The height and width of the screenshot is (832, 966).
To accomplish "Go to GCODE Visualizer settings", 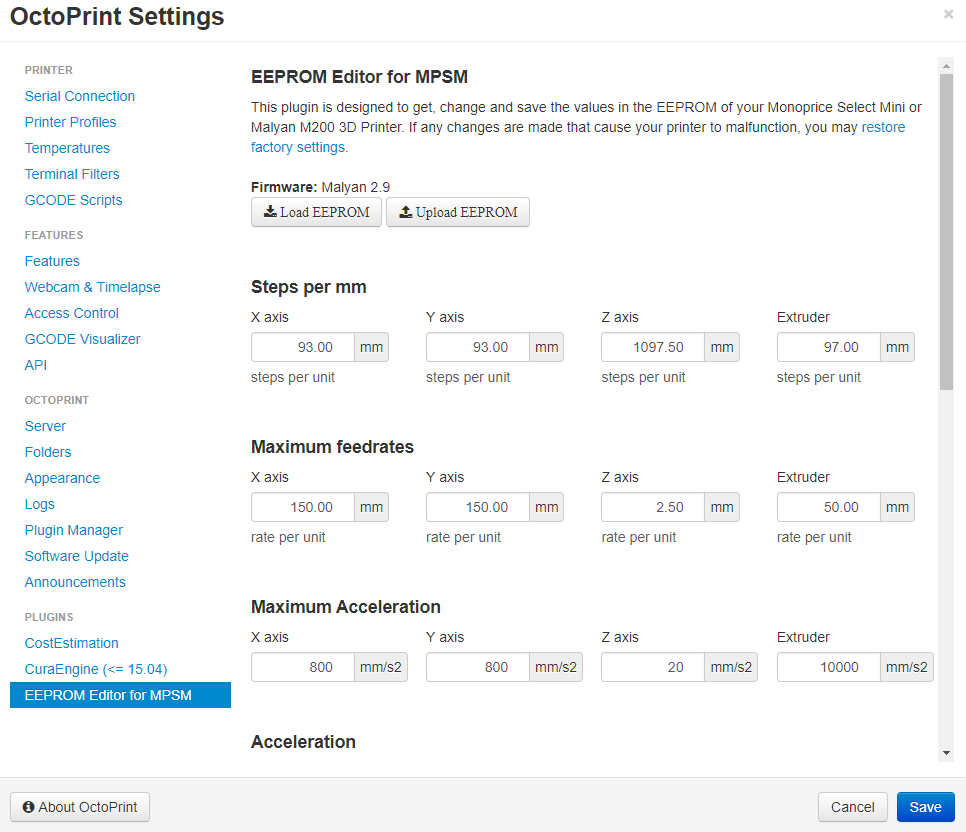I will [83, 339].
